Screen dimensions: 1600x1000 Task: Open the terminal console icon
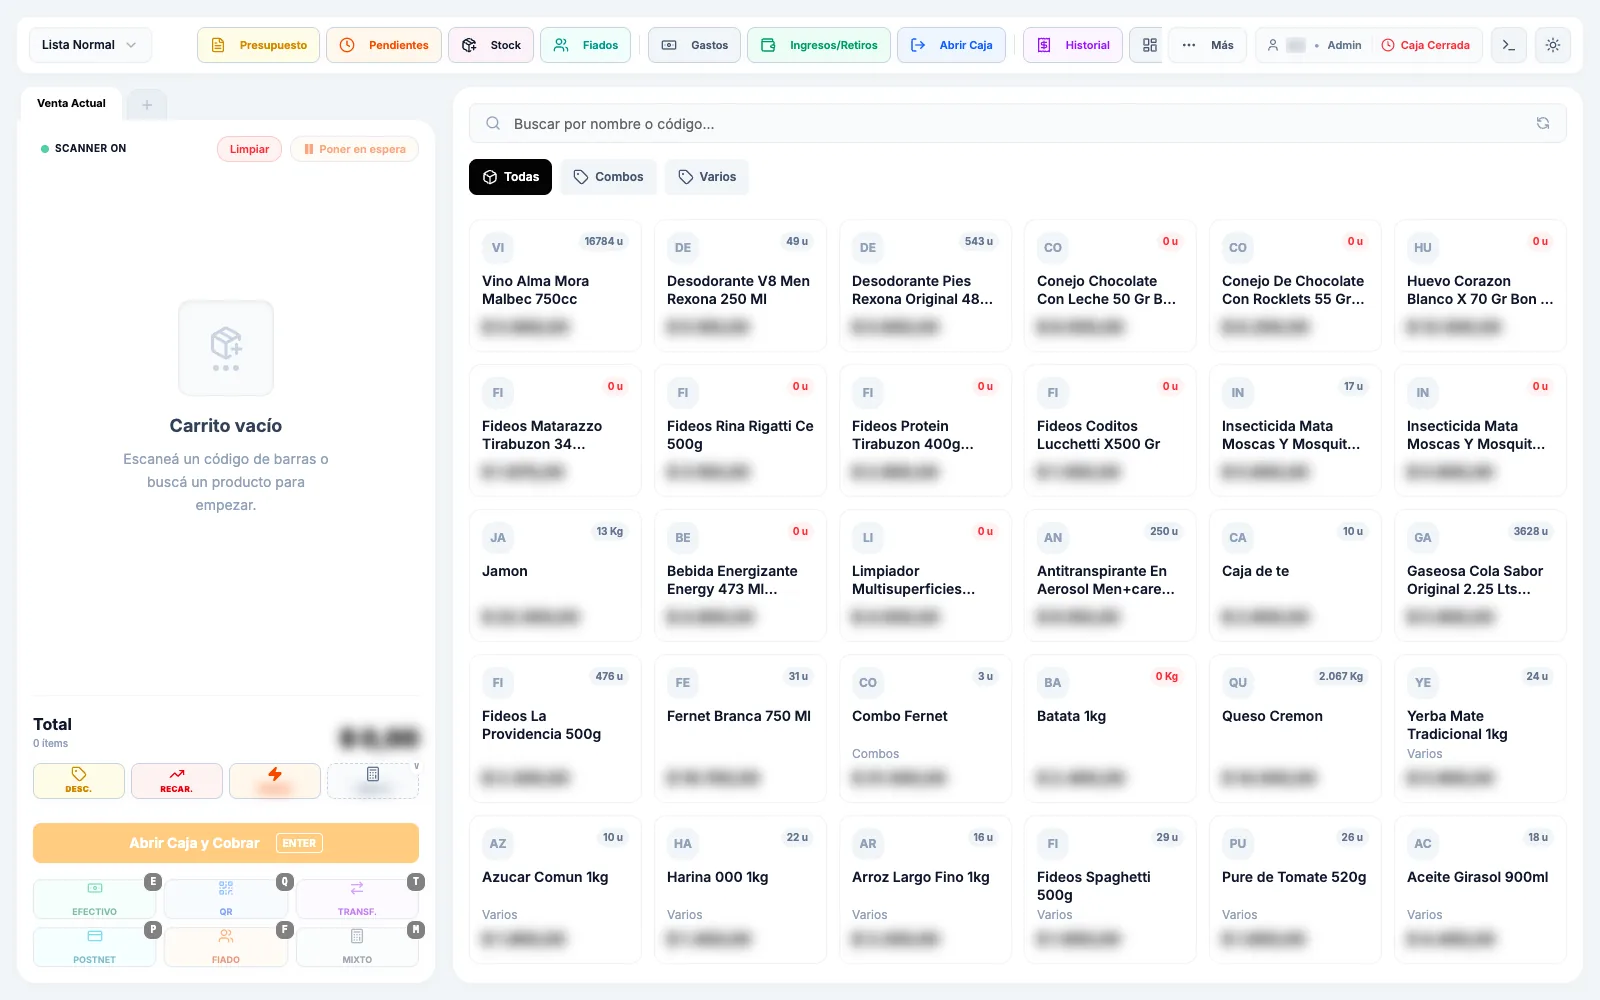[x=1509, y=45]
